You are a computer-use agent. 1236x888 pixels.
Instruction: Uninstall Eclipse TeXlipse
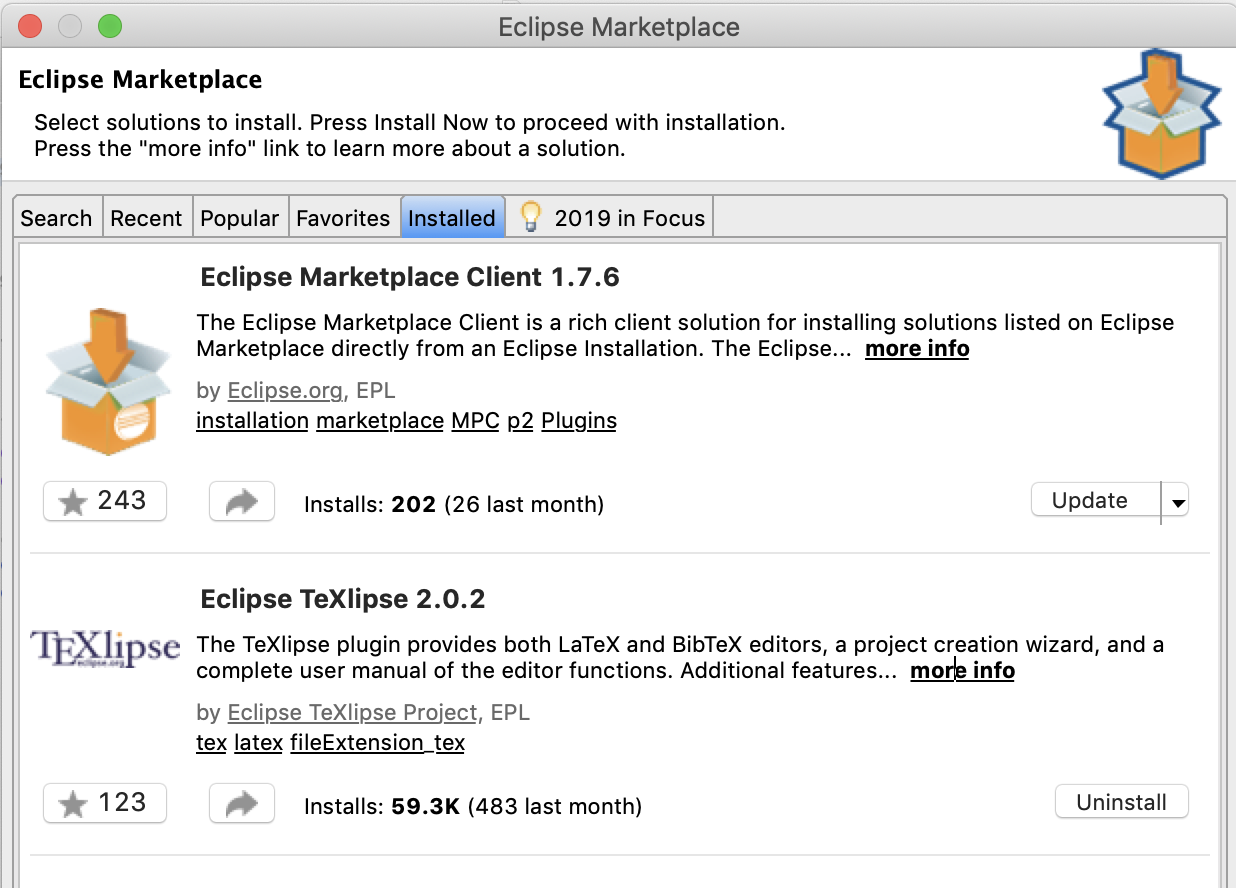pos(1122,802)
